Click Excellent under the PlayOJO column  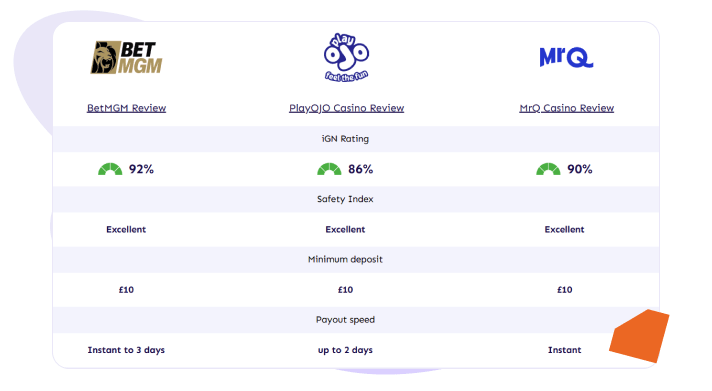click(x=345, y=229)
